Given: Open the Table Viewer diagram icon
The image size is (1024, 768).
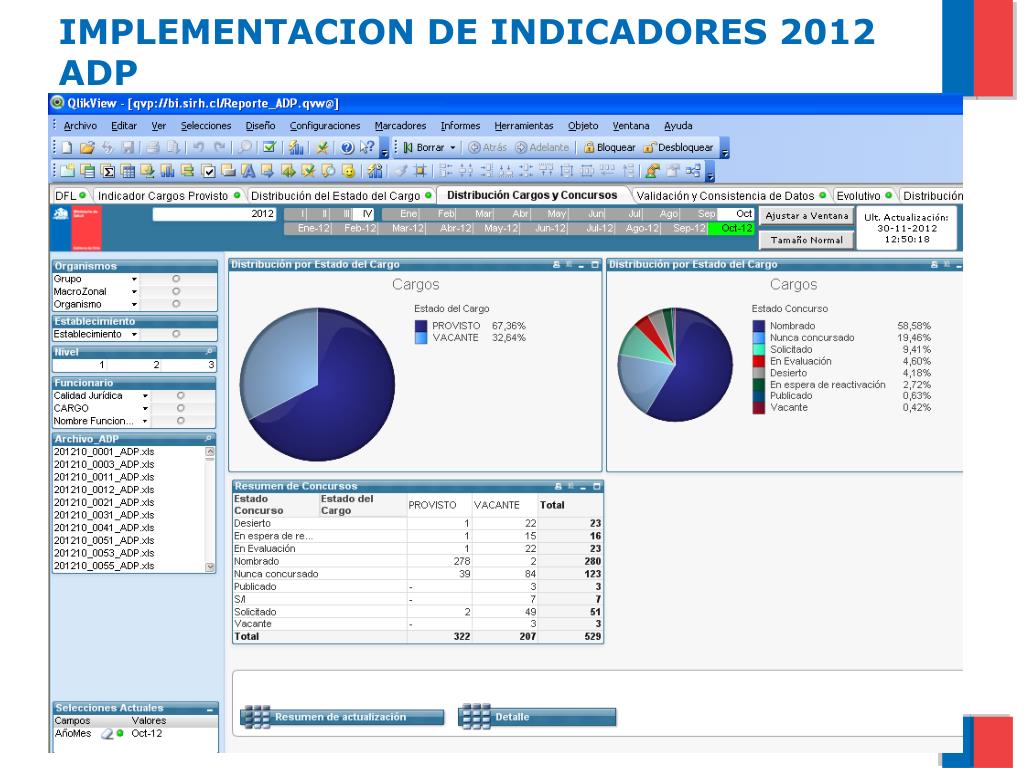Looking at the screenshot, I should coord(694,171).
